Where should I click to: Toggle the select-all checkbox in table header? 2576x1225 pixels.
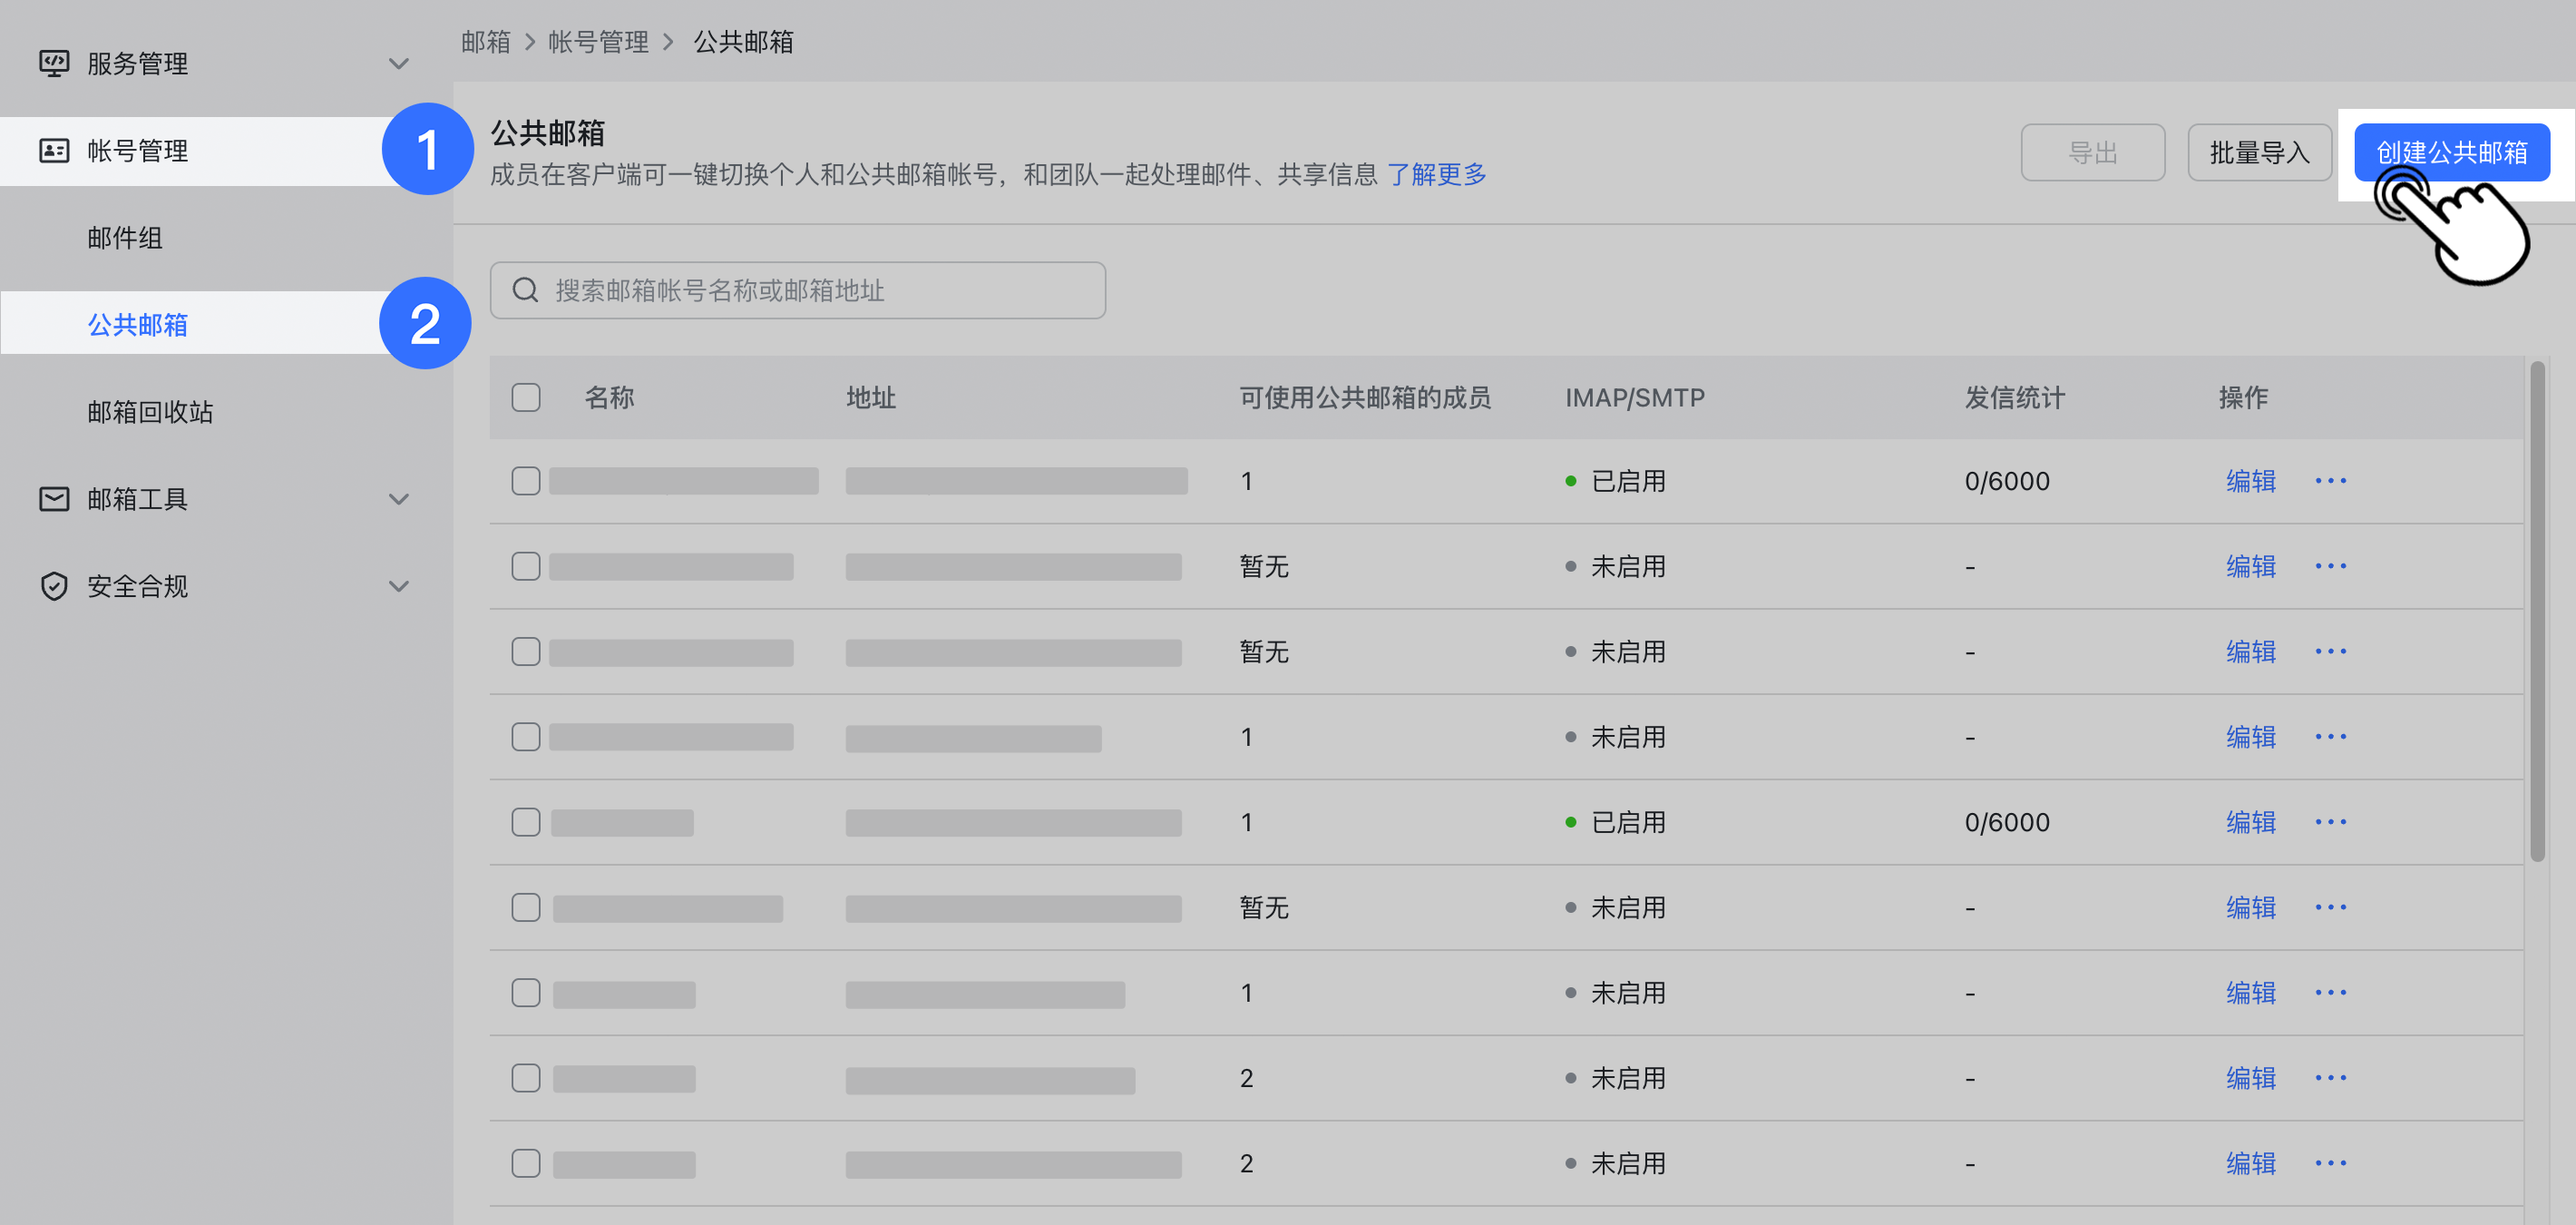coord(525,397)
